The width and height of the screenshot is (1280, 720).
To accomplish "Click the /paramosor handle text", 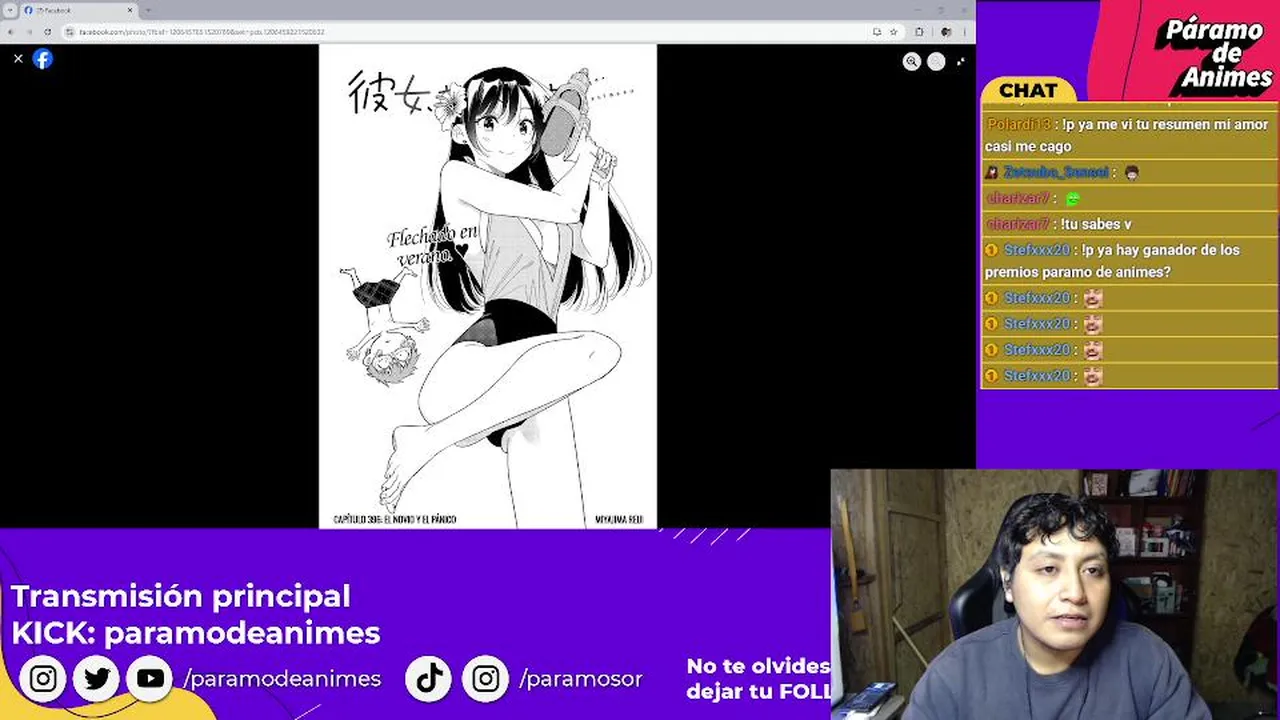I will click(x=581, y=679).
